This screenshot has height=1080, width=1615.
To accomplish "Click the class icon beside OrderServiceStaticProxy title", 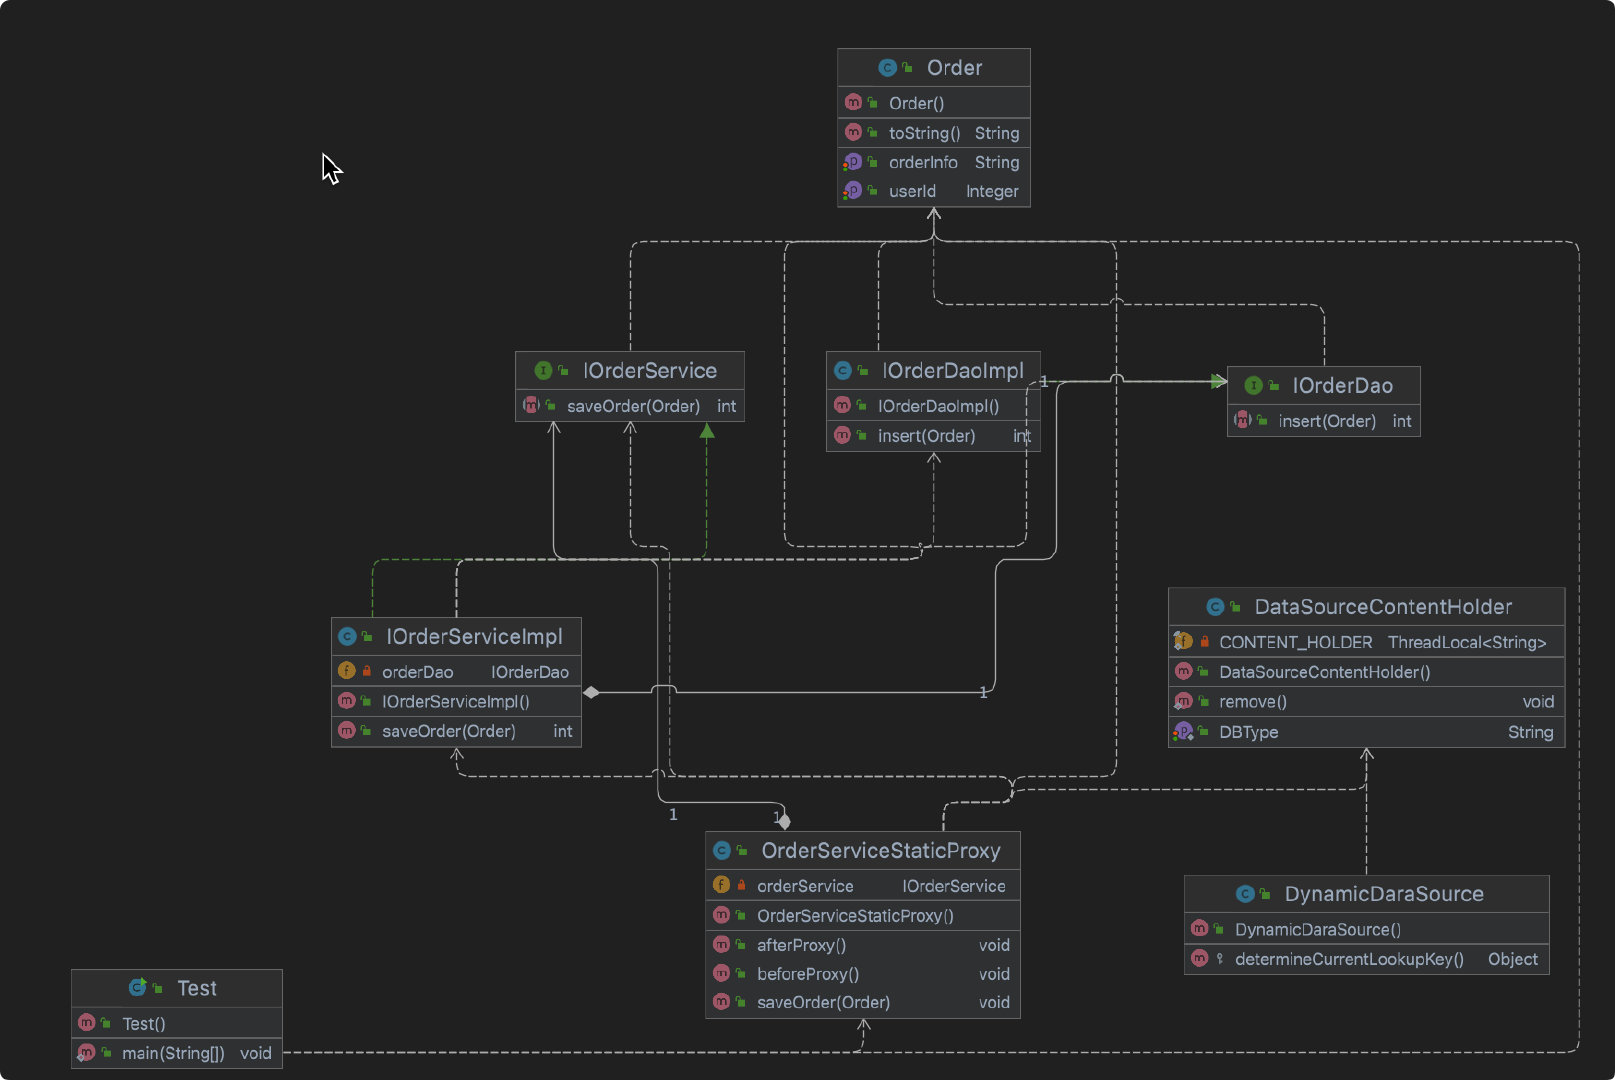I will [x=722, y=851].
